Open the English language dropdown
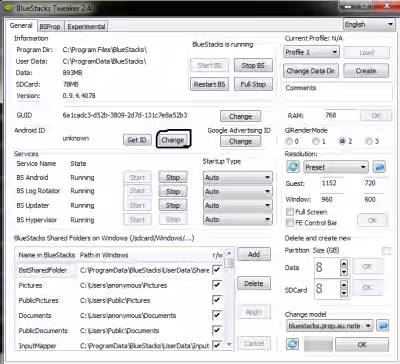 [x=369, y=25]
